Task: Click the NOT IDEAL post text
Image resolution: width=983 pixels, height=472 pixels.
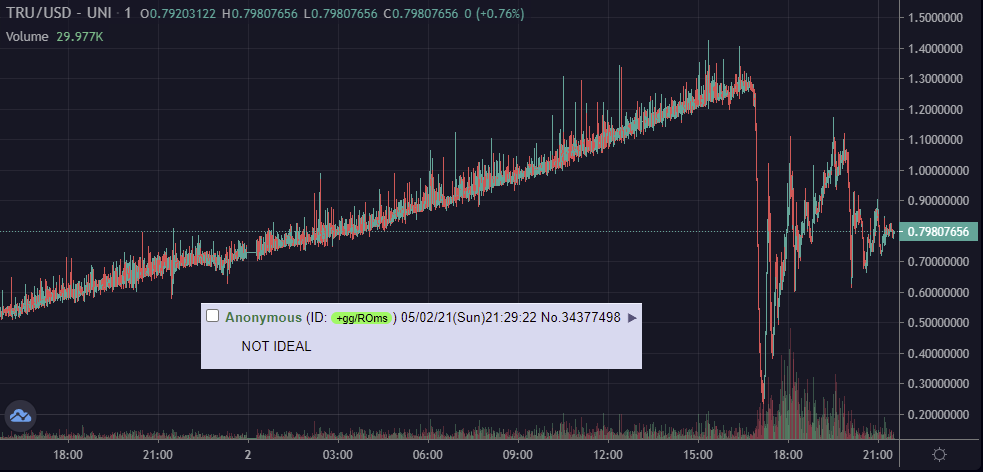Action: coord(276,347)
